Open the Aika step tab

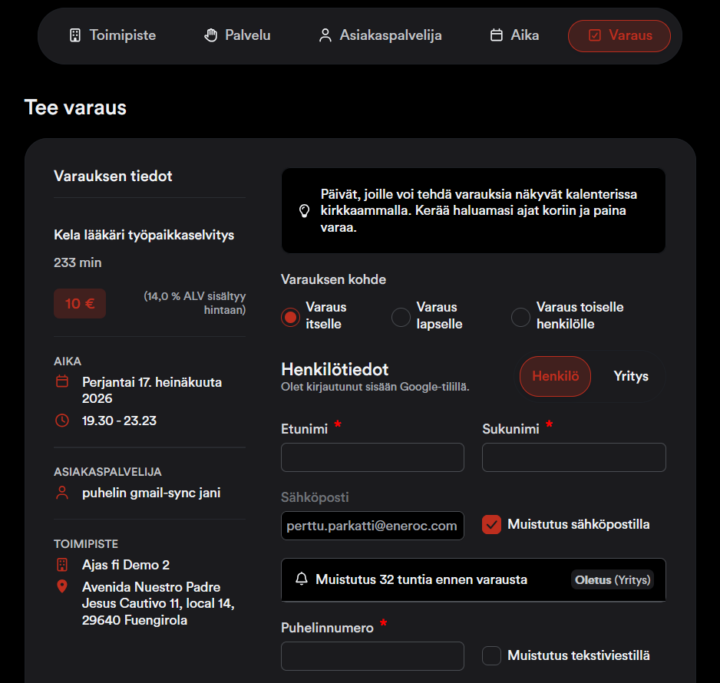pos(515,35)
